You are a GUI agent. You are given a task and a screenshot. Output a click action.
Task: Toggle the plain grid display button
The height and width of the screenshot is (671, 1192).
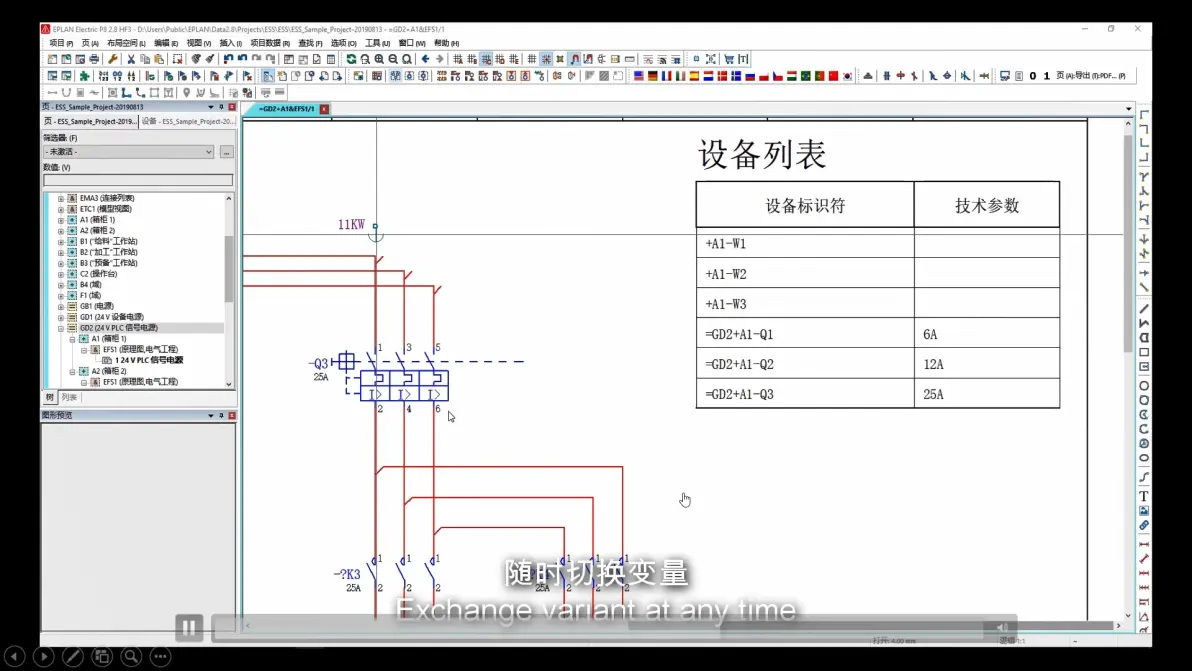click(x=531, y=59)
